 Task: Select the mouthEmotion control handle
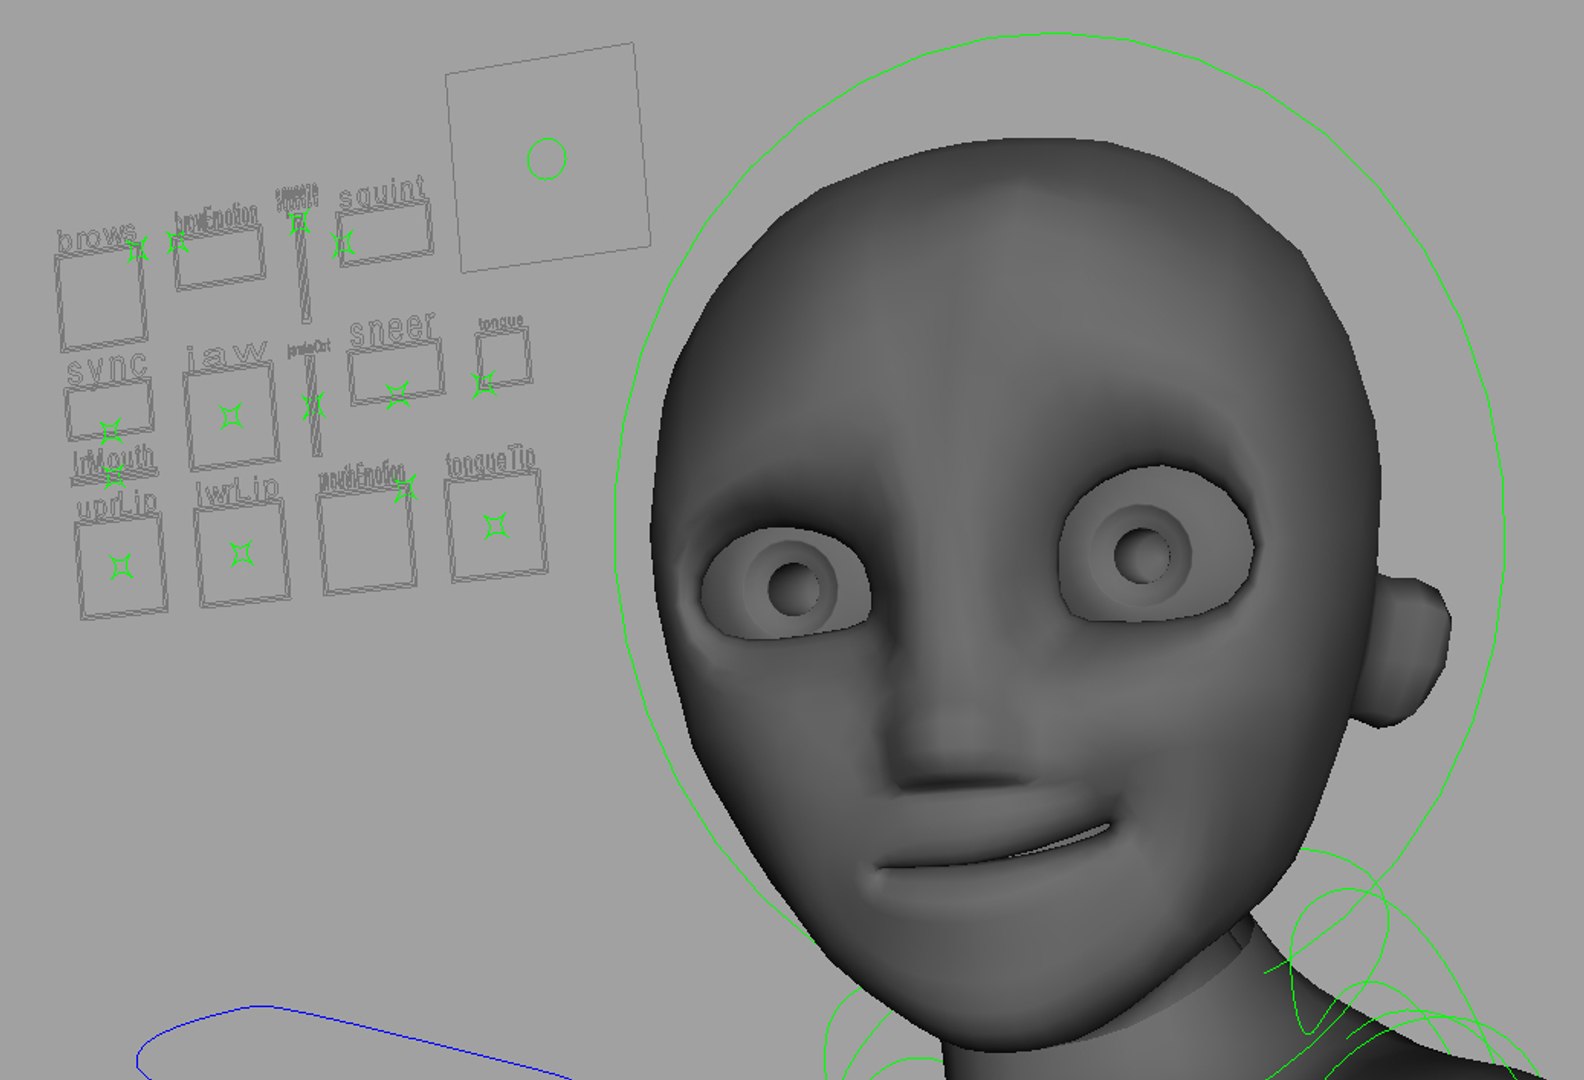point(405,489)
